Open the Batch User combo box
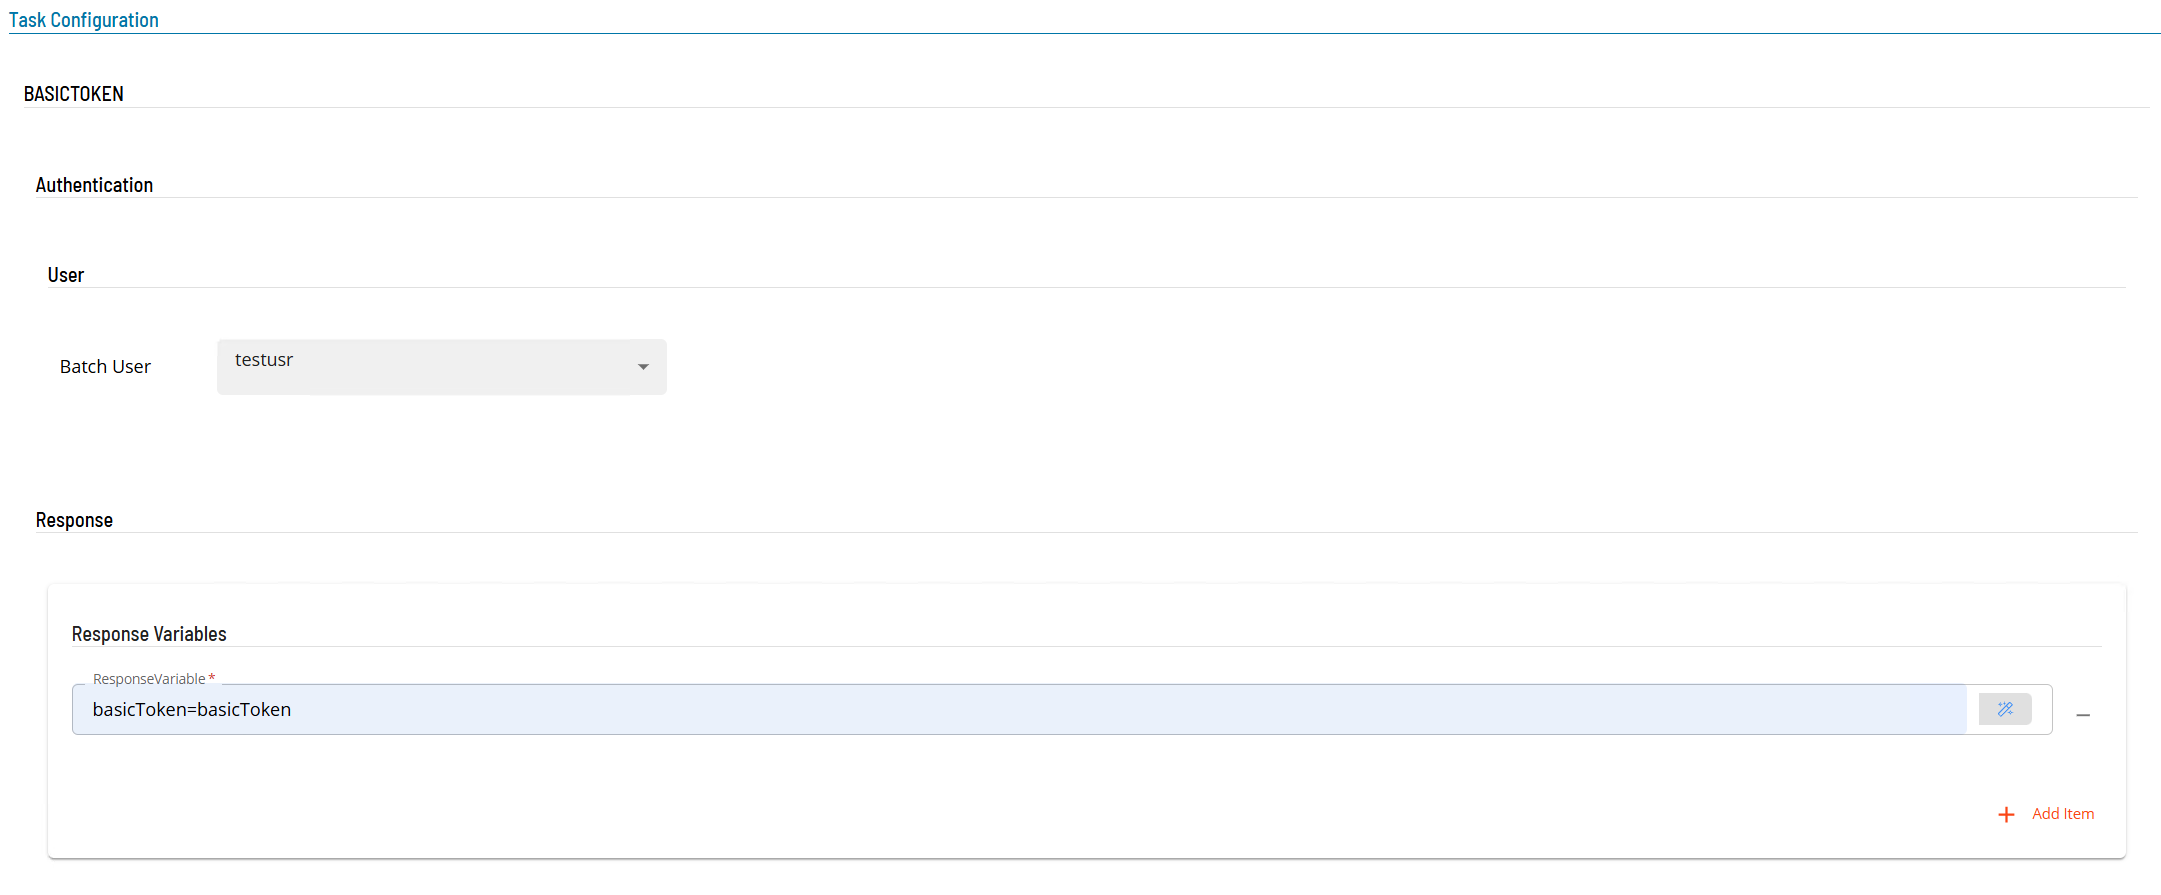This screenshot has width=2161, height=895. click(442, 367)
